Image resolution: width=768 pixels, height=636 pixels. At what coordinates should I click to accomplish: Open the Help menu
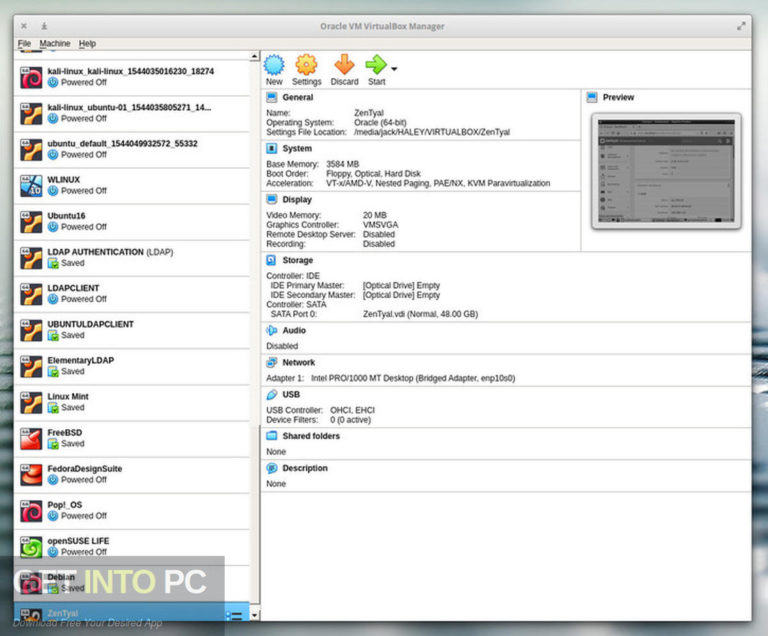[87, 44]
